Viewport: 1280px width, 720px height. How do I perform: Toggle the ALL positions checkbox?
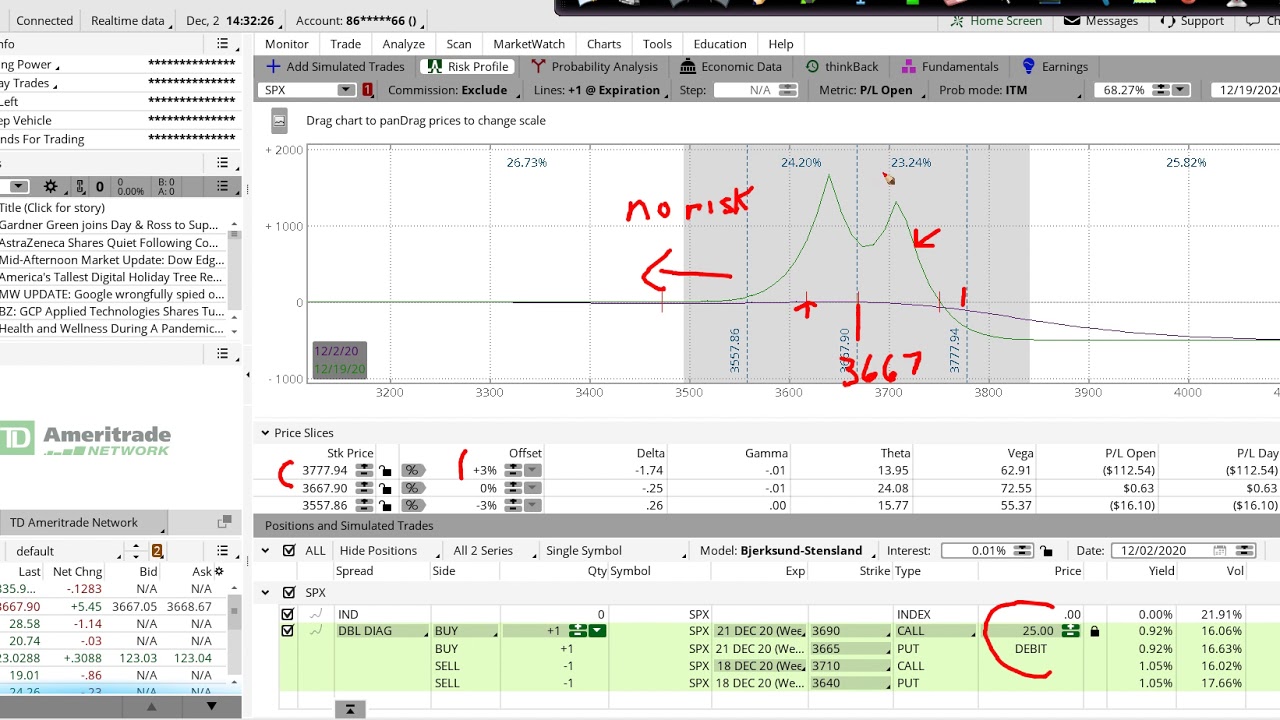point(289,551)
